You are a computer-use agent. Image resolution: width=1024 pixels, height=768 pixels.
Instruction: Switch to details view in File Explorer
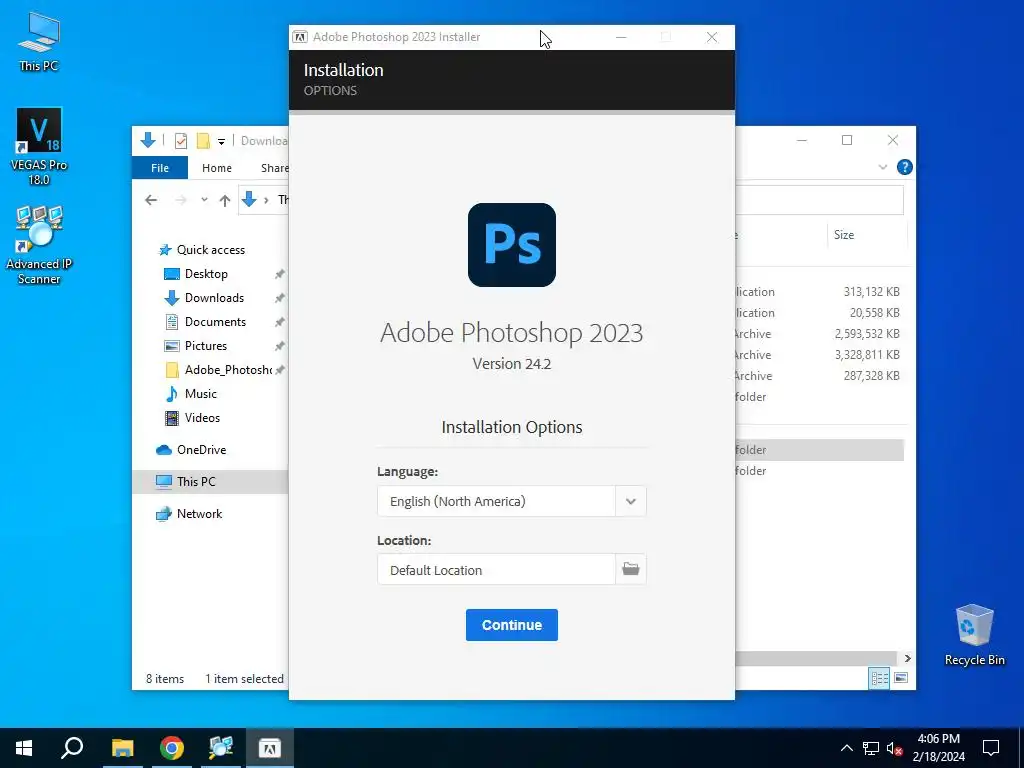(879, 678)
